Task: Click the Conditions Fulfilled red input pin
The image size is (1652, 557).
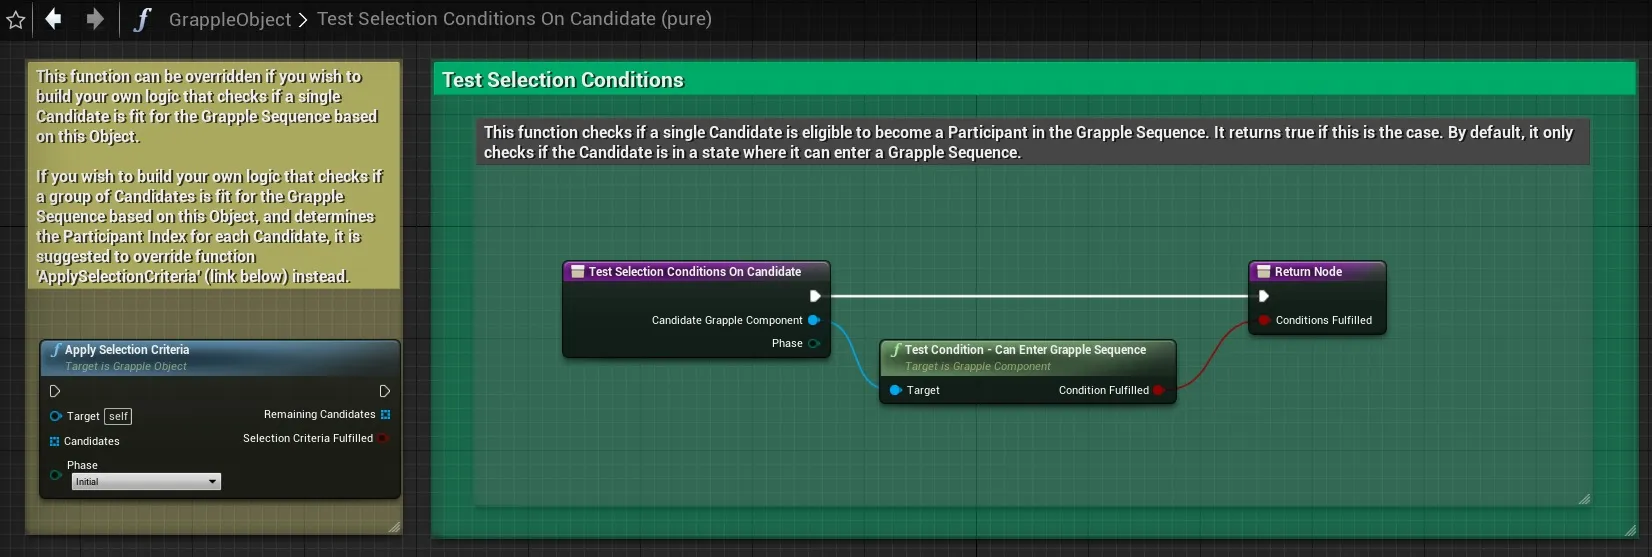Action: (x=1264, y=320)
